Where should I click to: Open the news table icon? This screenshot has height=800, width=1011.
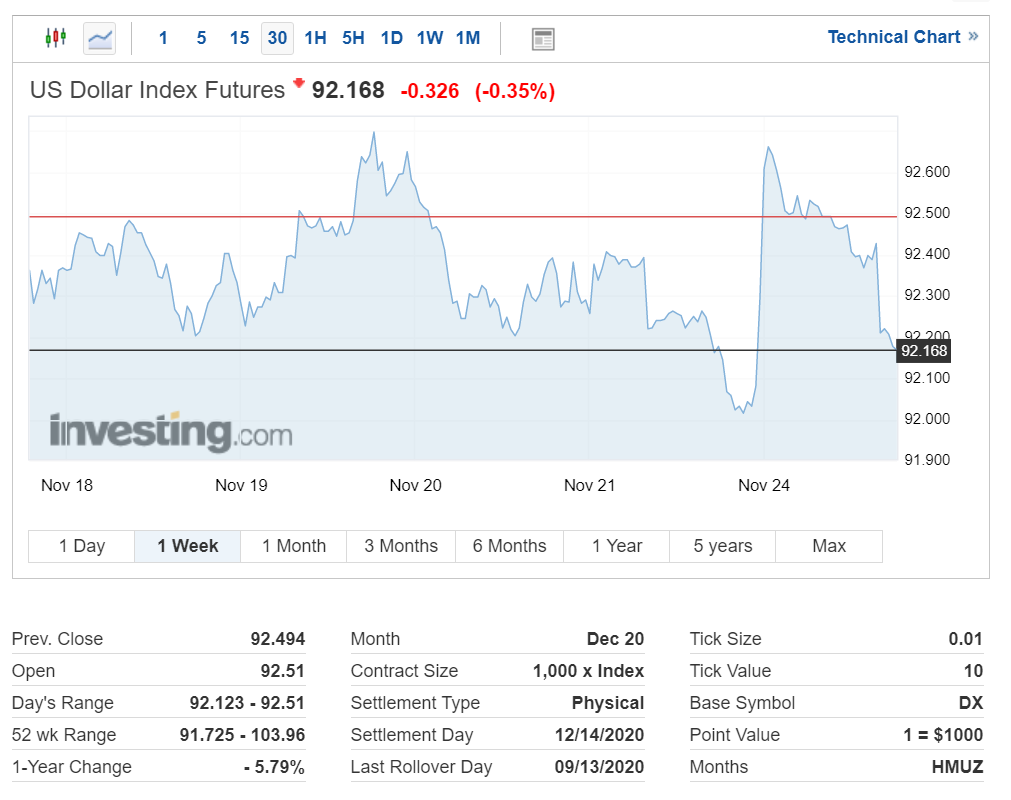tap(543, 39)
